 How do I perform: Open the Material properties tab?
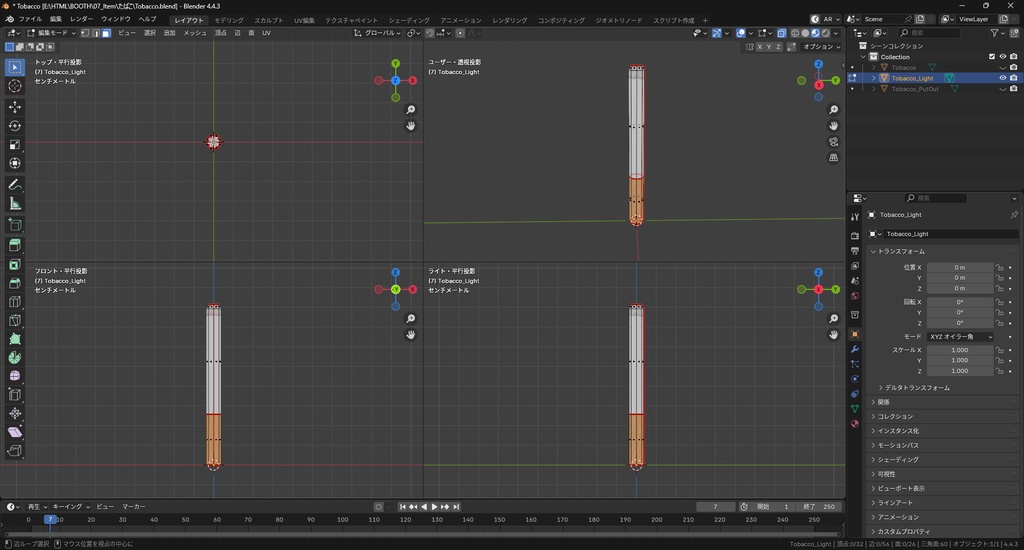pos(855,423)
